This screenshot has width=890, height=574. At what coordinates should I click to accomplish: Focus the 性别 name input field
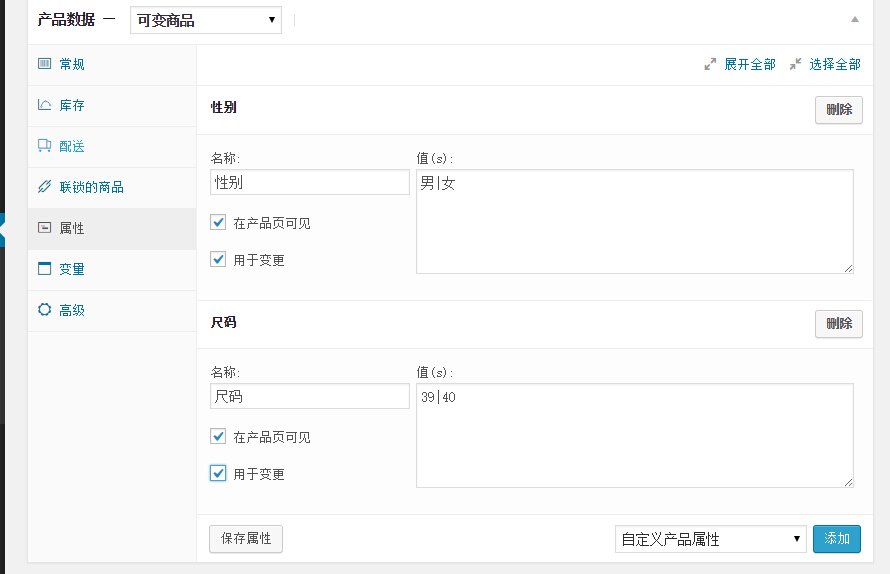pos(310,182)
